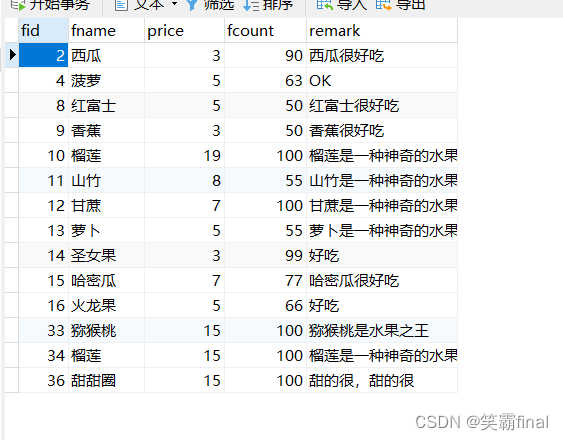Click fcount cell 66 in 火龙果 row
The height and width of the screenshot is (440, 563).
click(265, 305)
